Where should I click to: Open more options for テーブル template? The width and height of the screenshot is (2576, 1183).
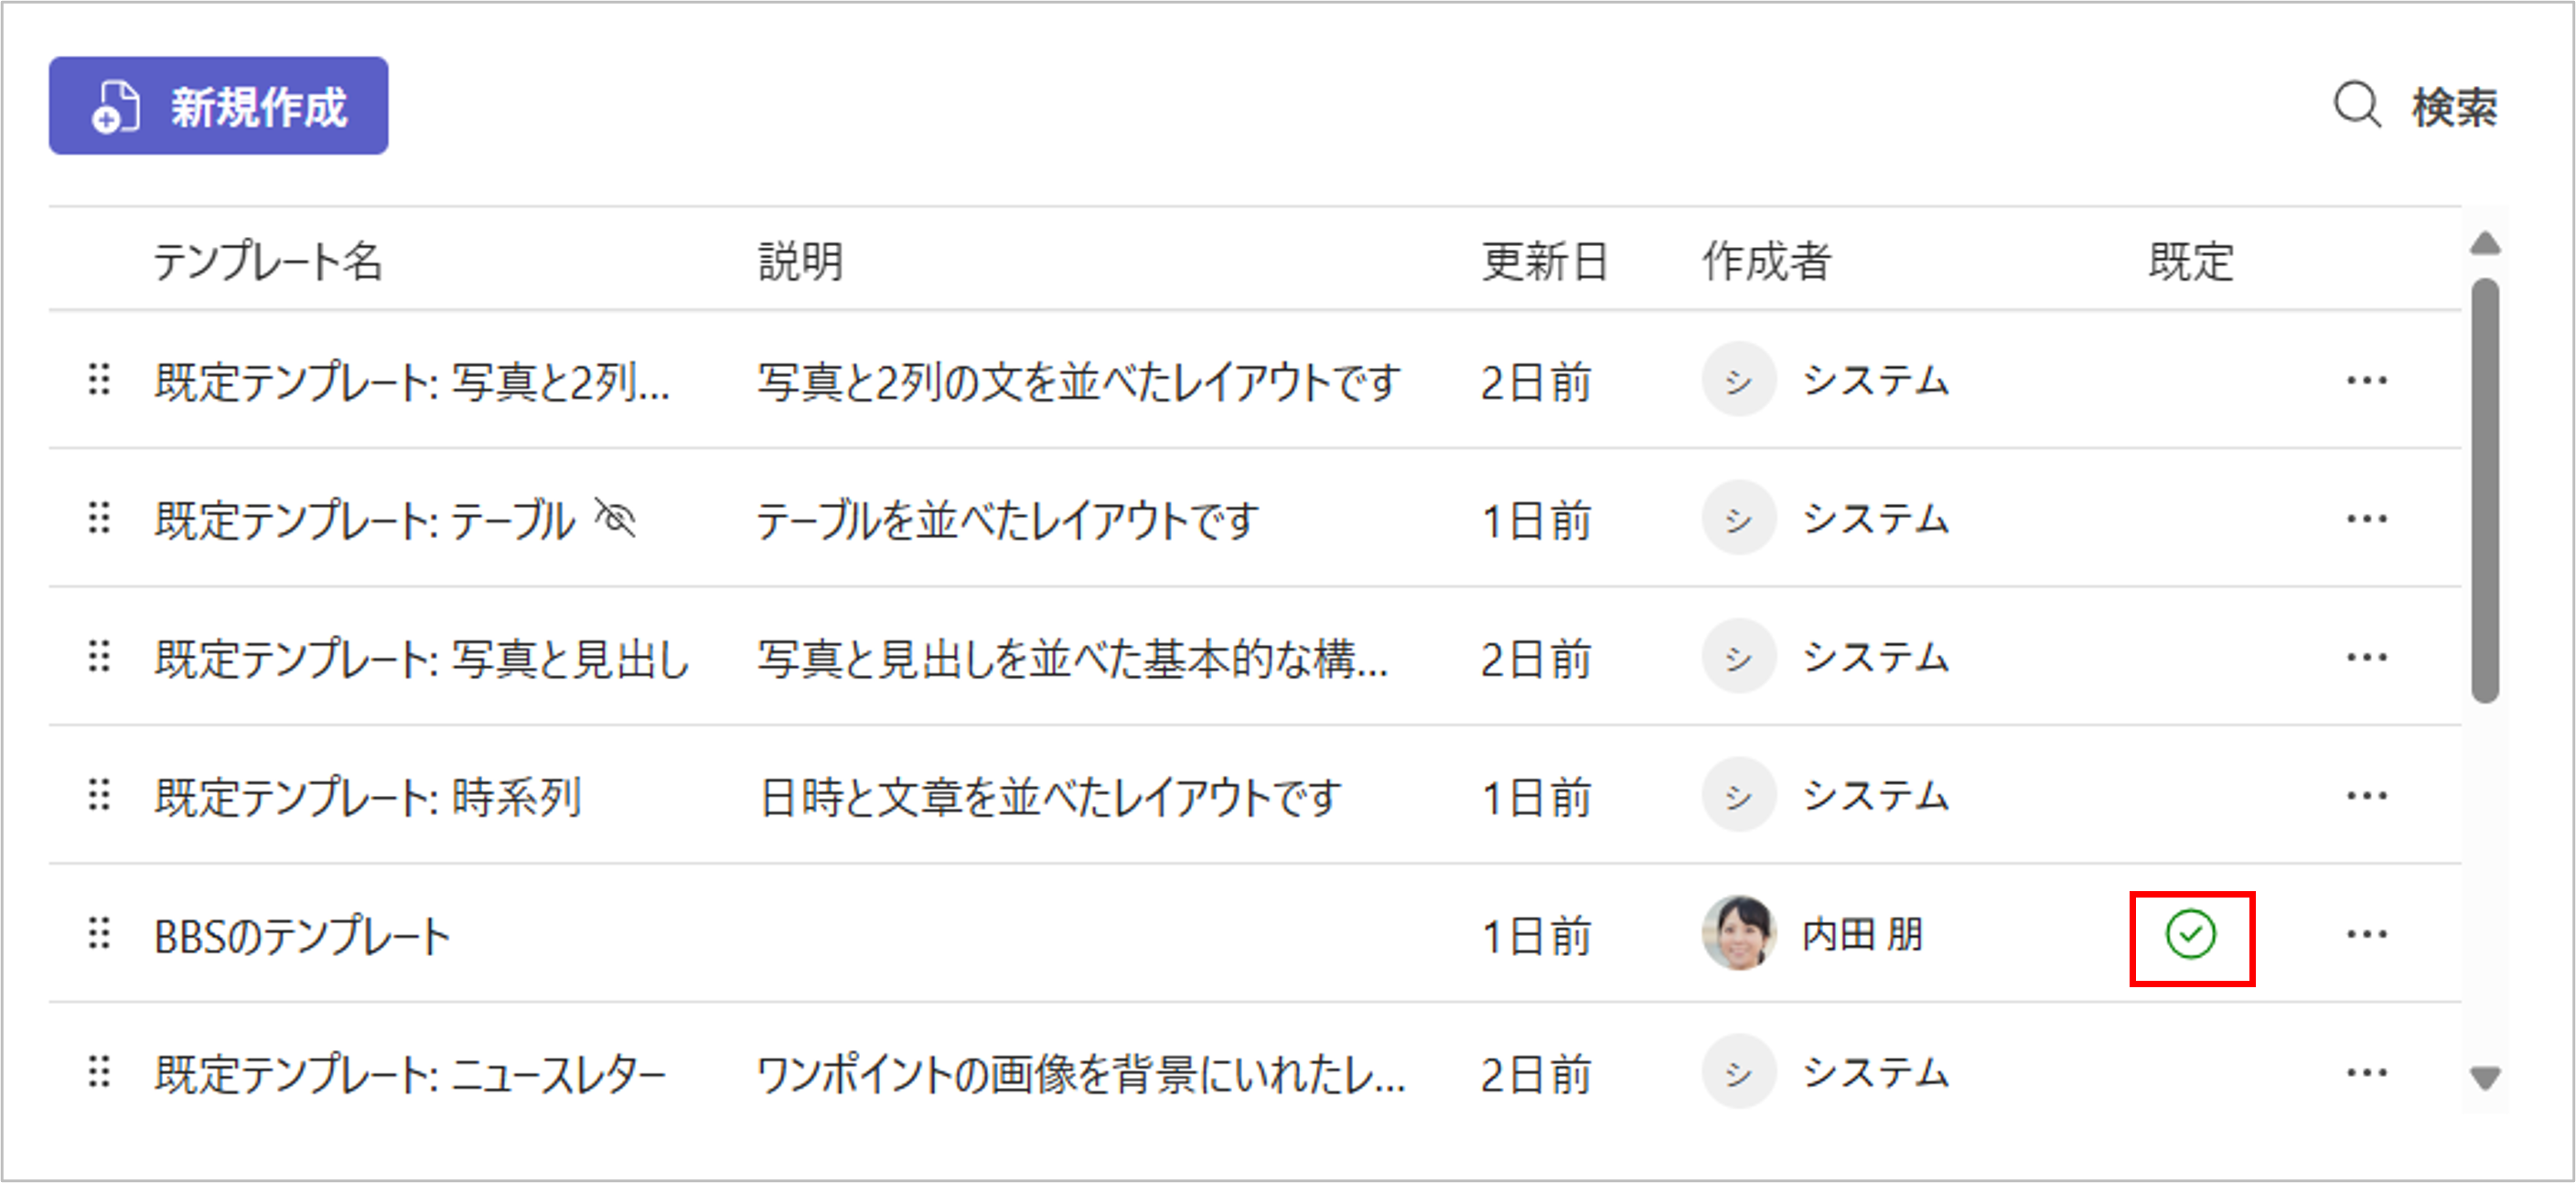(x=2366, y=519)
